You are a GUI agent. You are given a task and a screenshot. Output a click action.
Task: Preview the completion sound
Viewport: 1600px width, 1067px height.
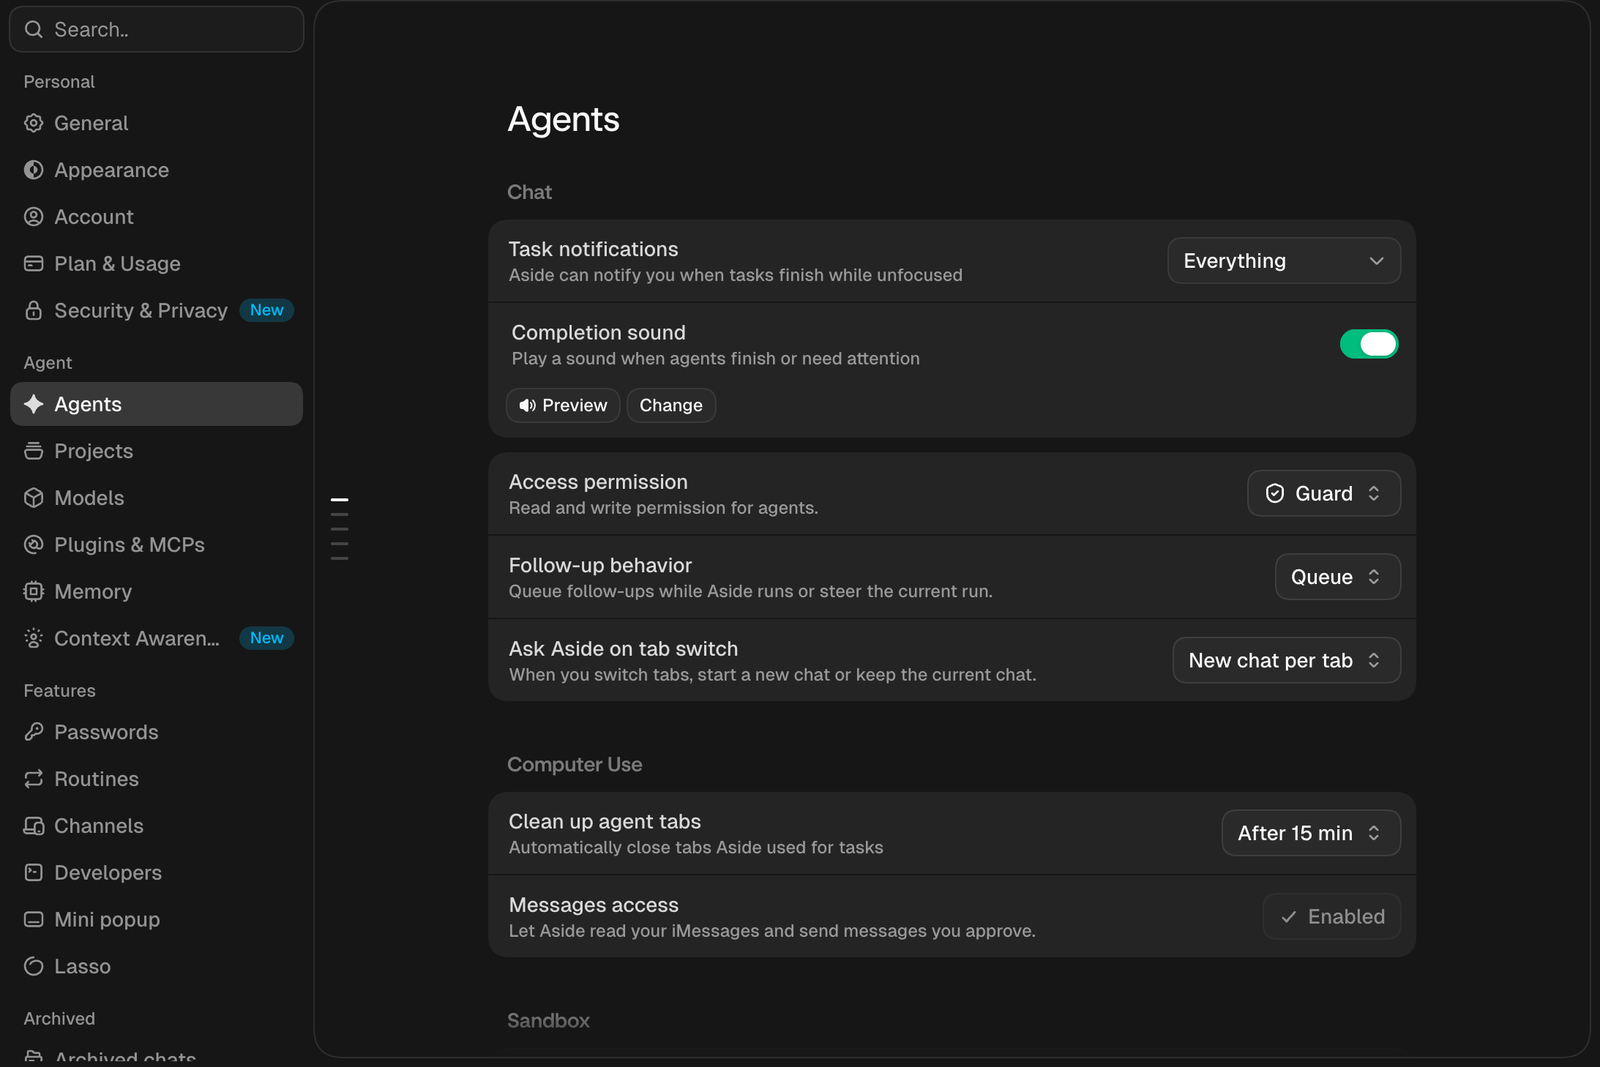point(563,405)
